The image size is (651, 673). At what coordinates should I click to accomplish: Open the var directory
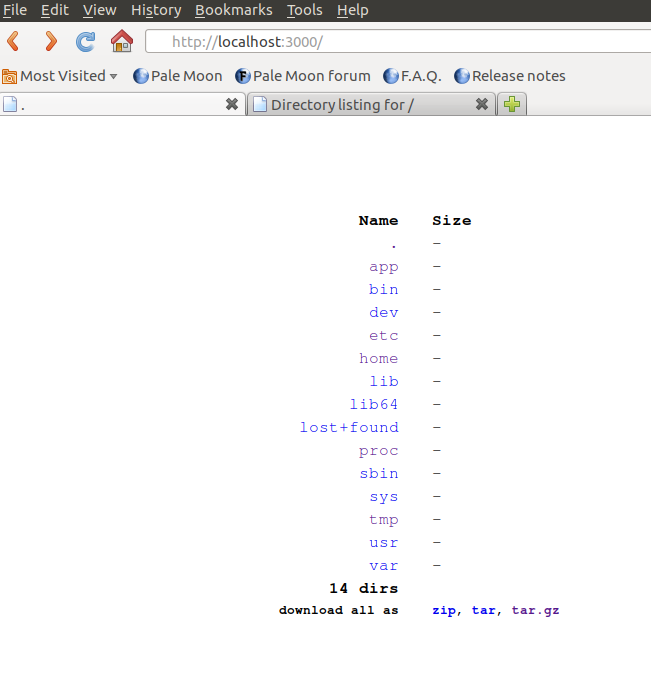pyautogui.click(x=384, y=566)
